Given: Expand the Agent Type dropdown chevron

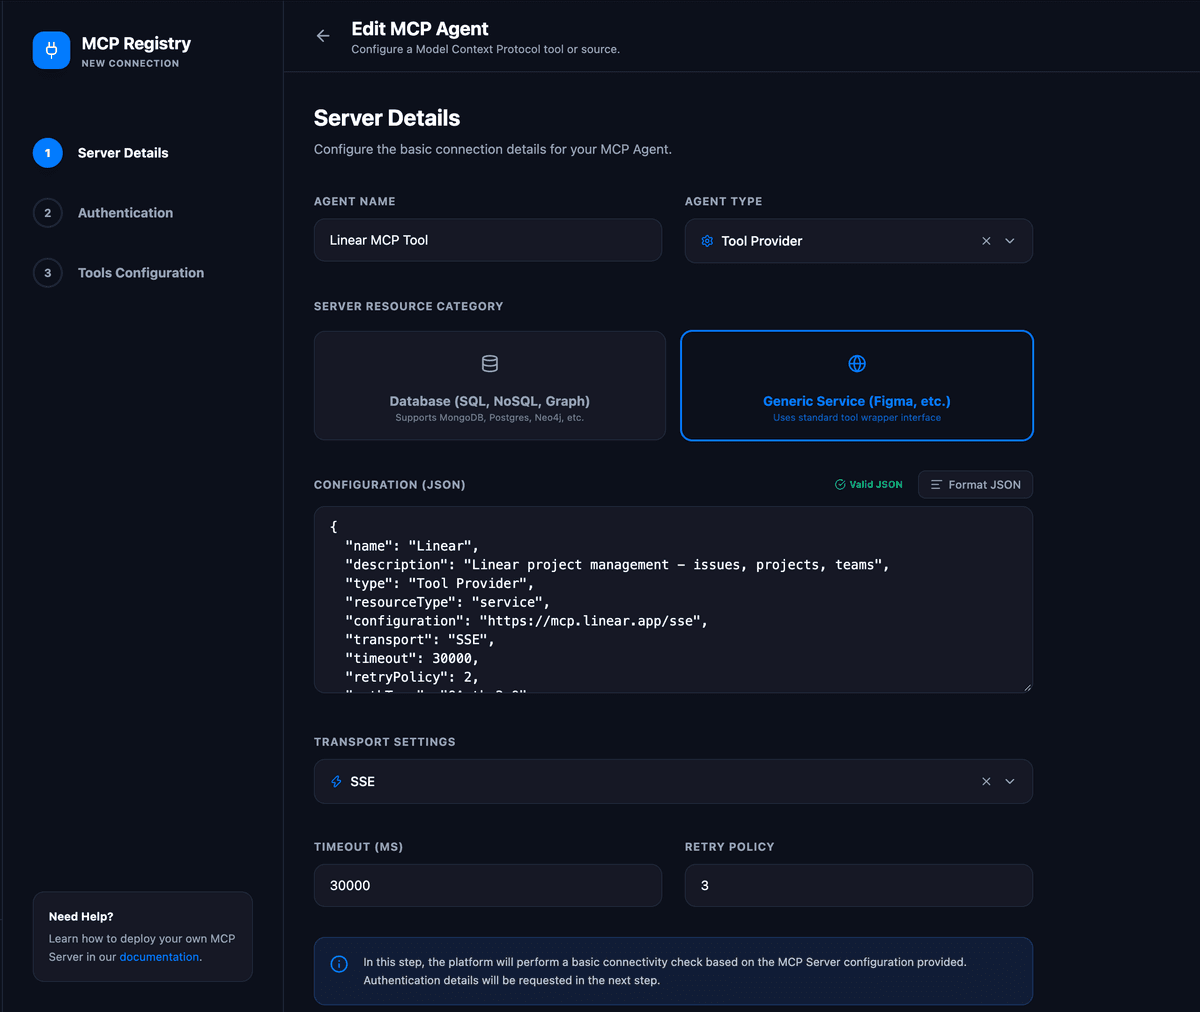Looking at the screenshot, I should (x=1010, y=241).
